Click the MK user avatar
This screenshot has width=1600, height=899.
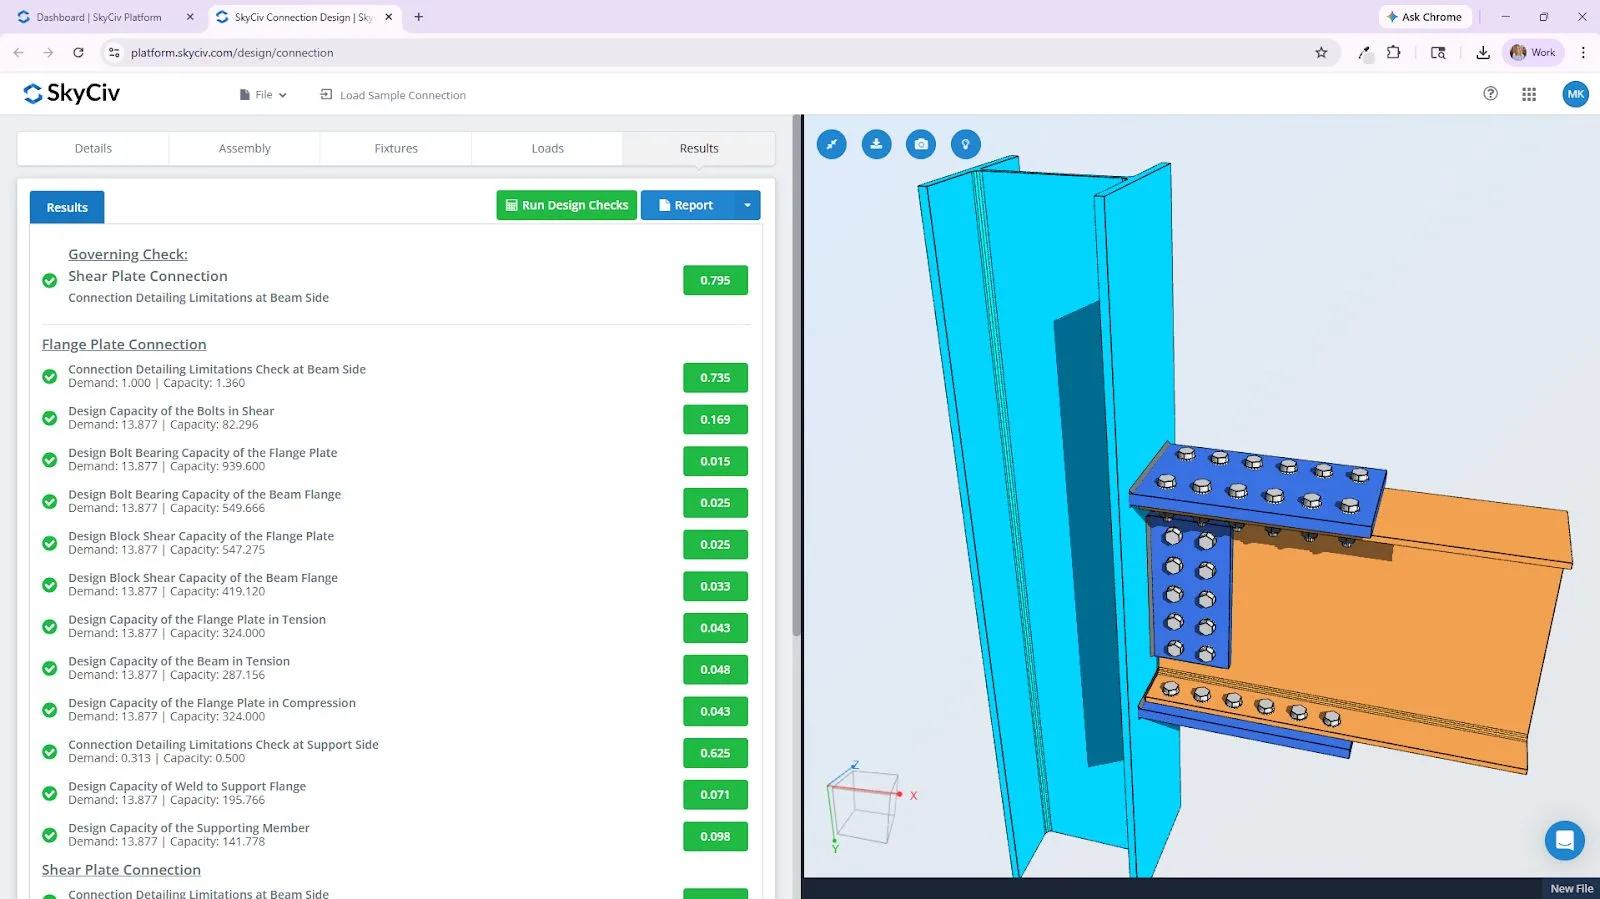point(1575,94)
